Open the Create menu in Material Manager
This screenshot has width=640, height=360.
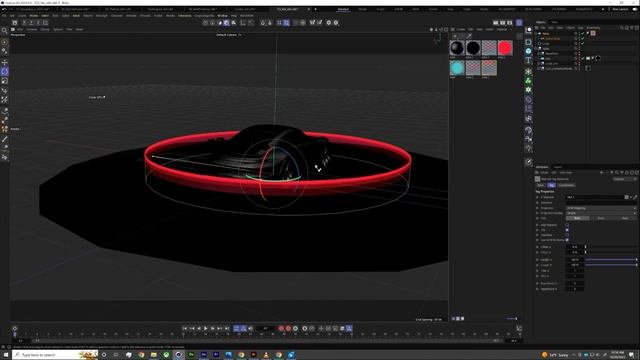[461, 29]
